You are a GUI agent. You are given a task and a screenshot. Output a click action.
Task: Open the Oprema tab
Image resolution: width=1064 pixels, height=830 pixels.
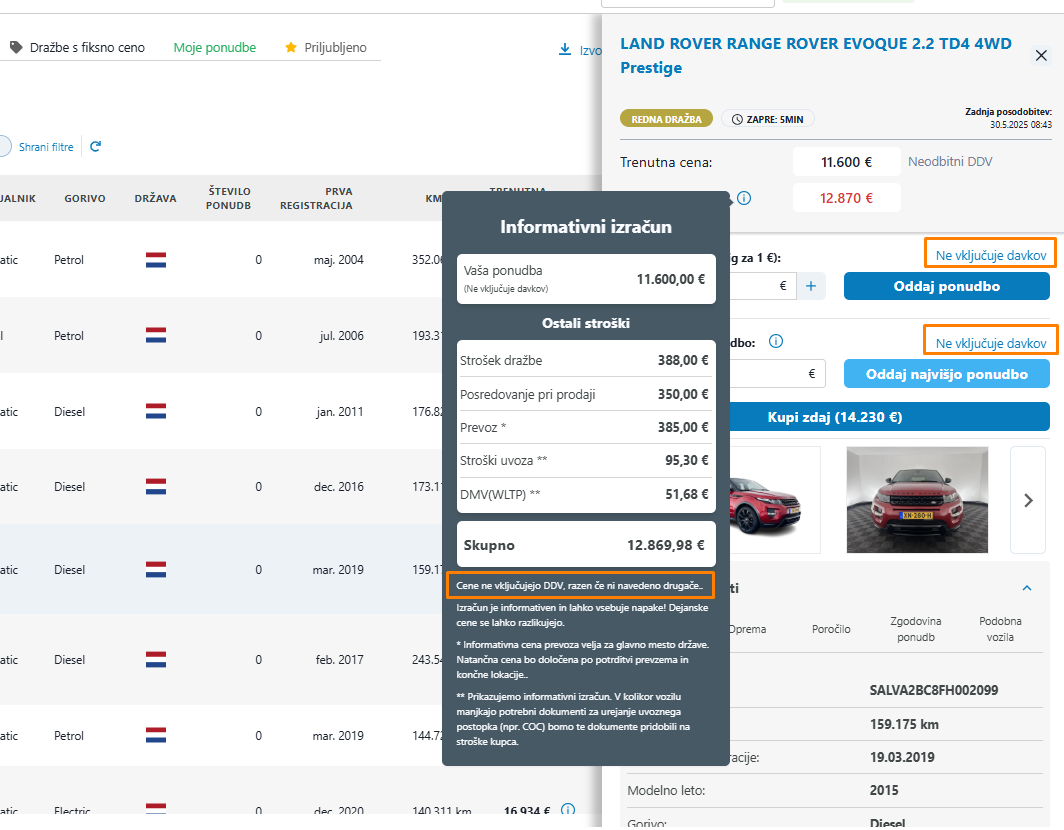(x=747, y=629)
